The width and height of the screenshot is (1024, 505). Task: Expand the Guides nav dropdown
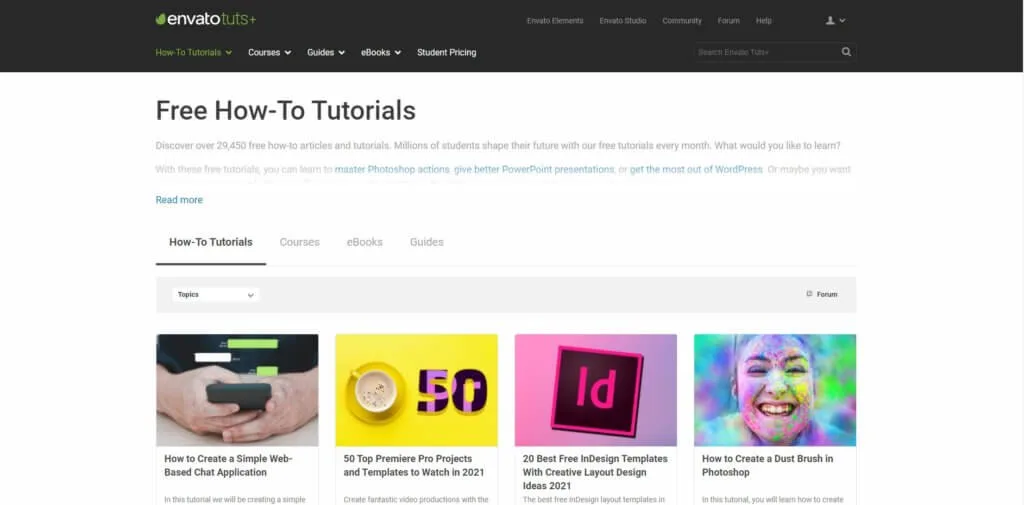[x=326, y=52]
